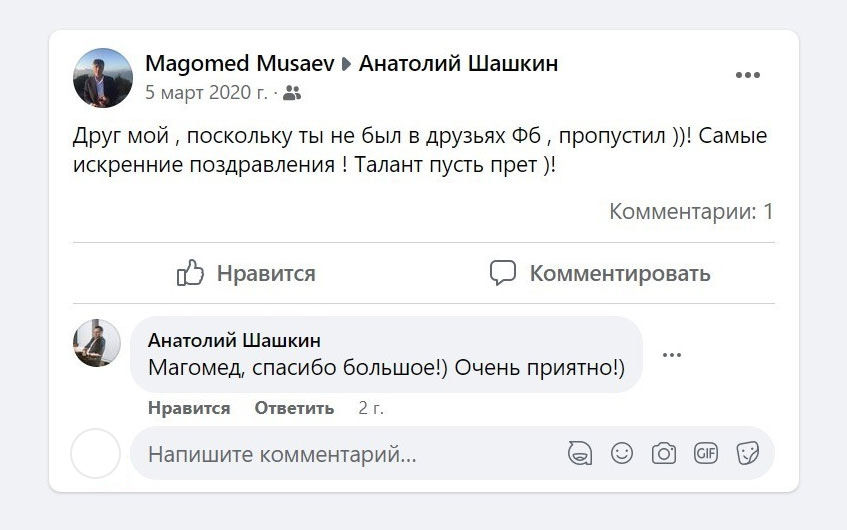Click the thumbs-up like icon
This screenshot has height=530, width=847.
190,273
